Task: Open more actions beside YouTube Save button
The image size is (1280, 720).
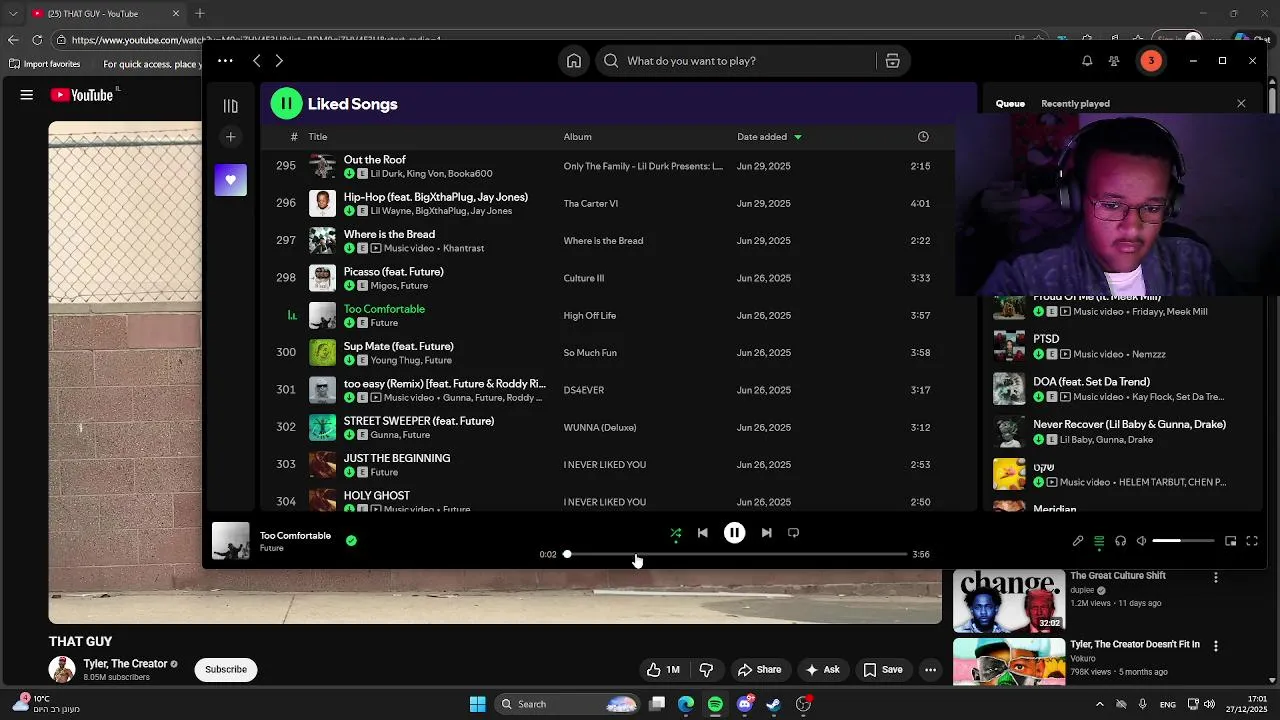Action: [931, 670]
